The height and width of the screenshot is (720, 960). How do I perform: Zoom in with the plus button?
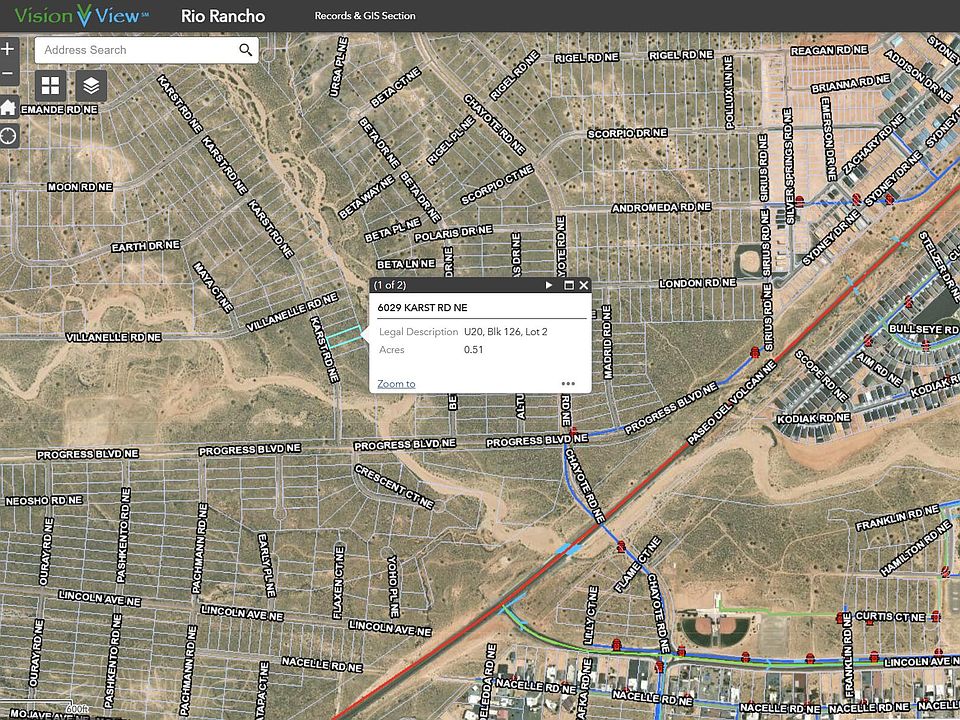coord(8,48)
